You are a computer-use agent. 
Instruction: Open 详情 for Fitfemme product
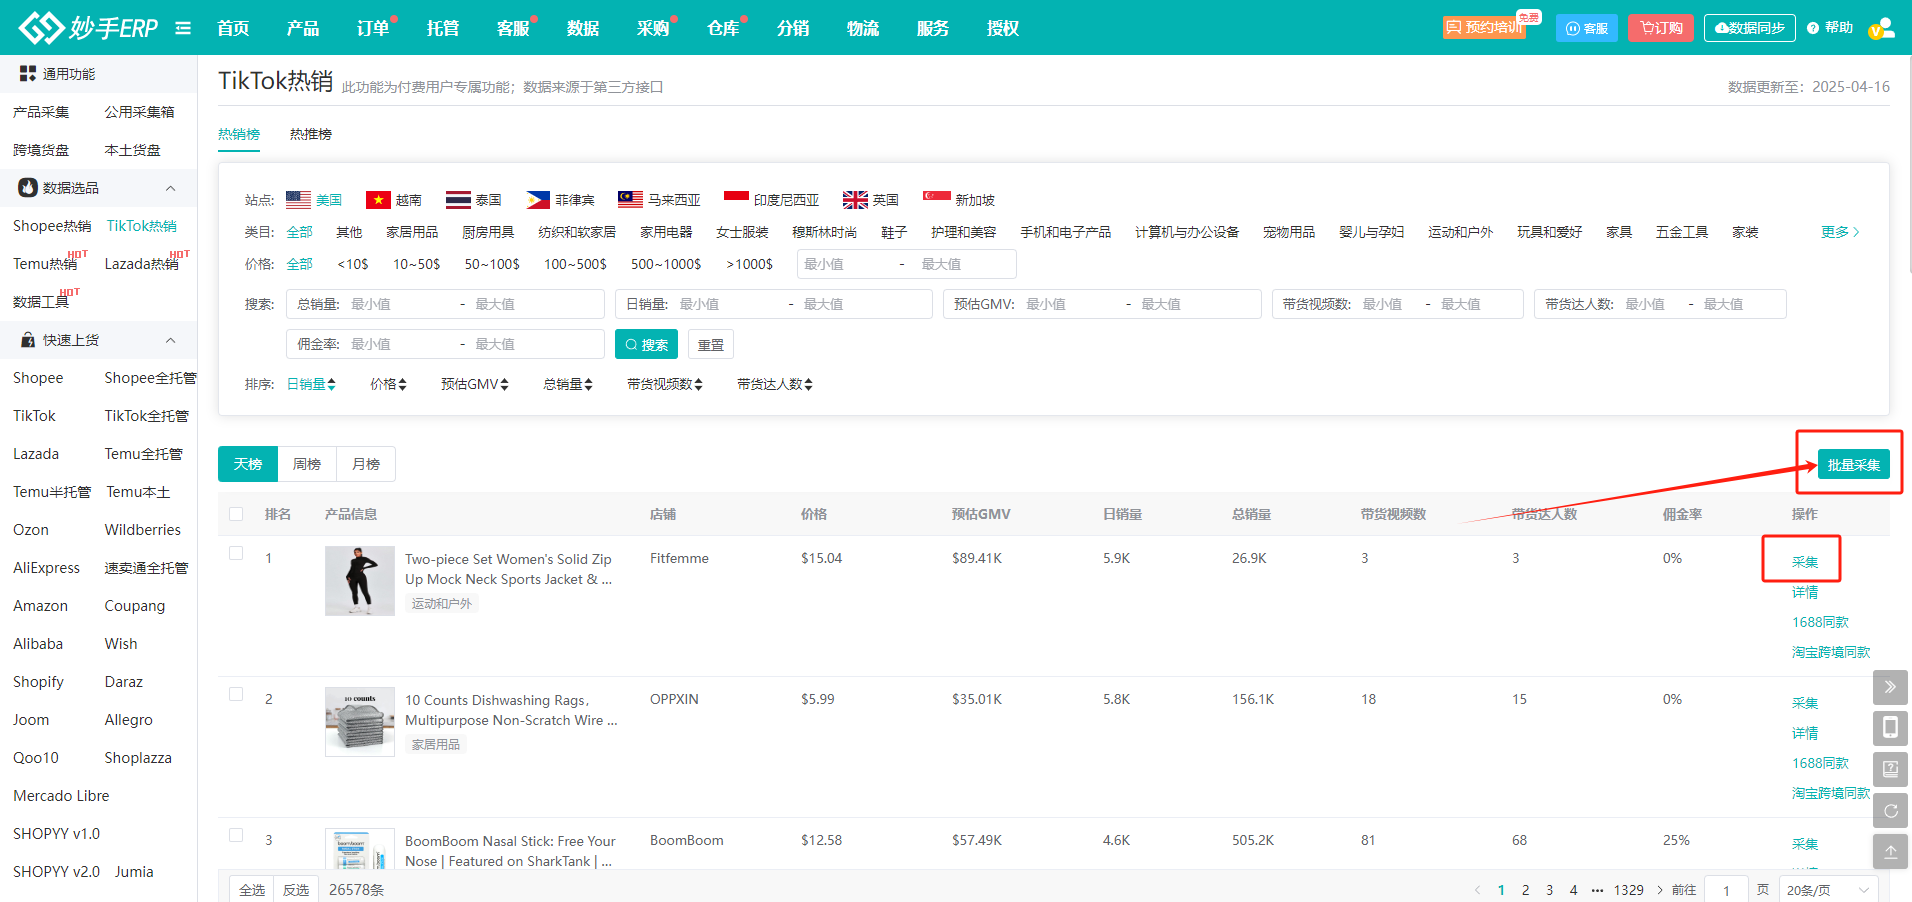coord(1805,592)
